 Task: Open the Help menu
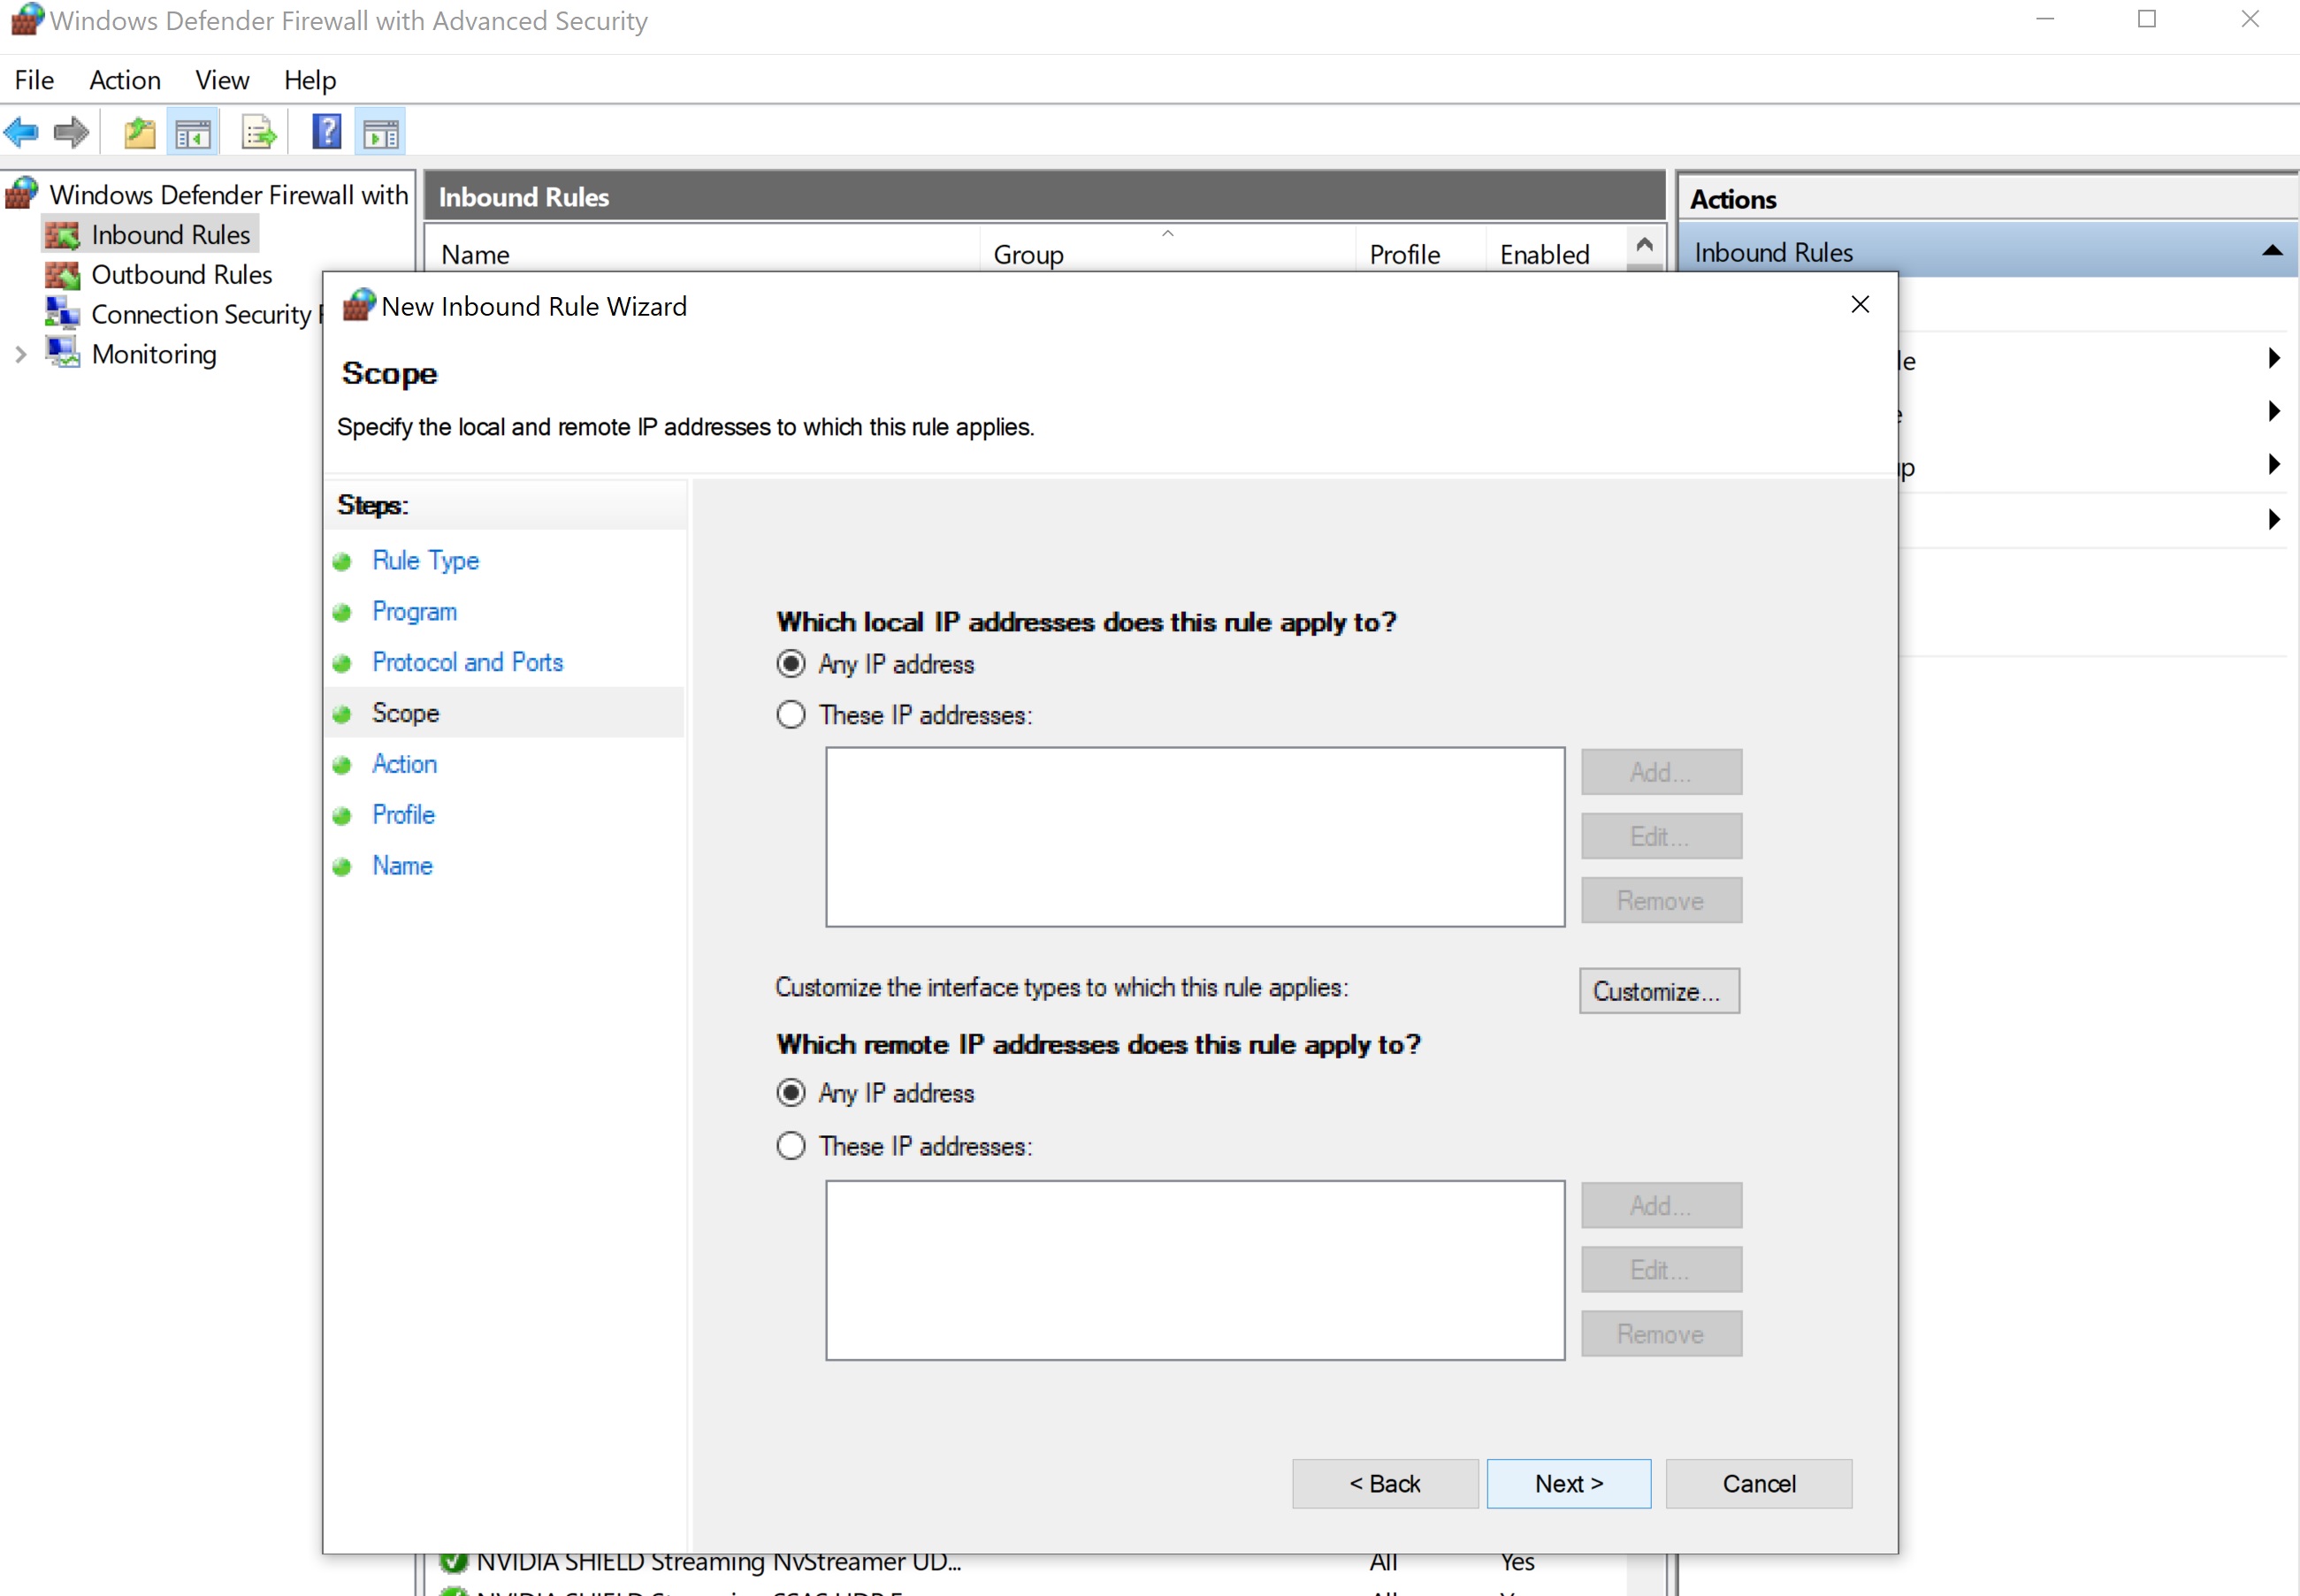point(310,80)
